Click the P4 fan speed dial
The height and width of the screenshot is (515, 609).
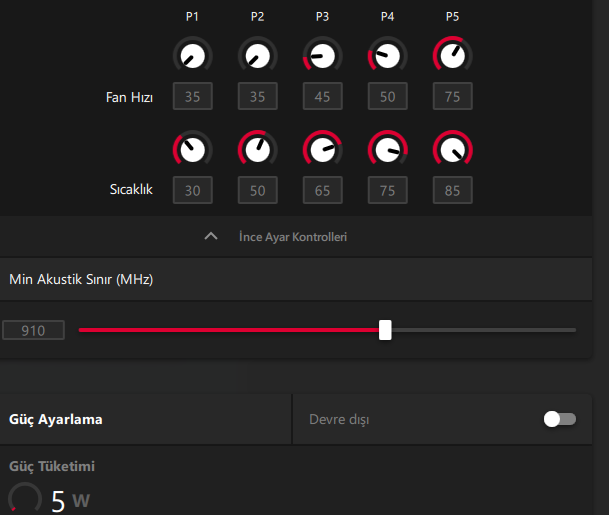[387, 56]
